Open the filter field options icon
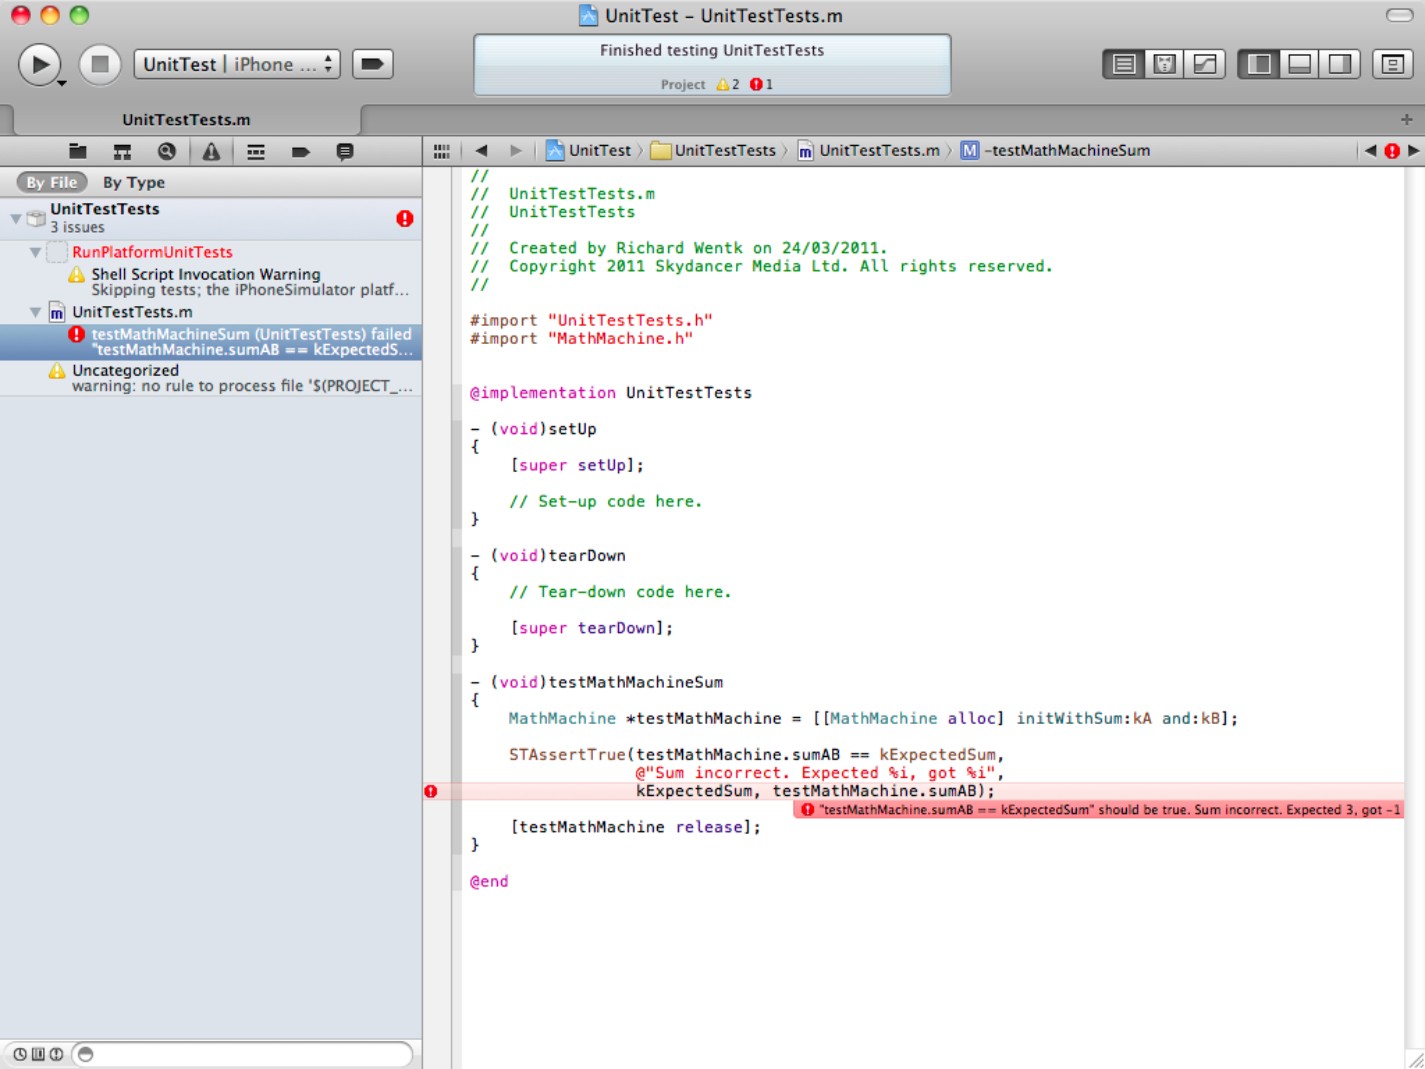The height and width of the screenshot is (1069, 1425). (x=86, y=1054)
